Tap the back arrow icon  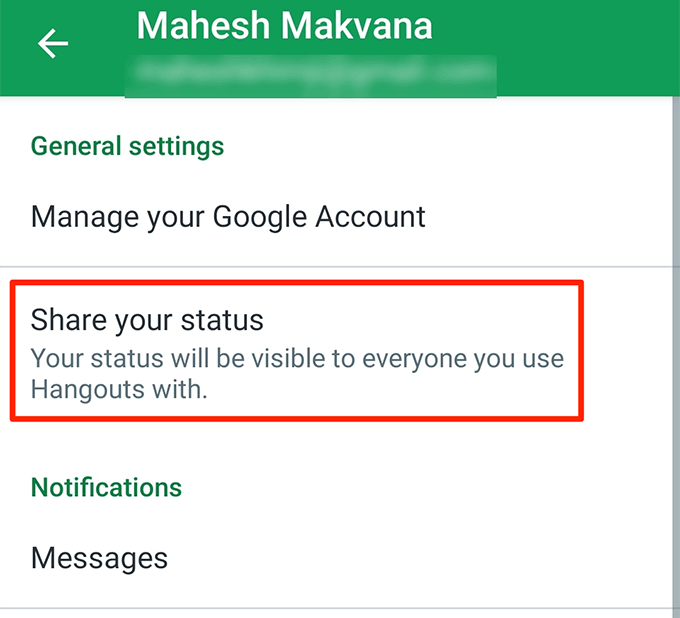pos(52,43)
